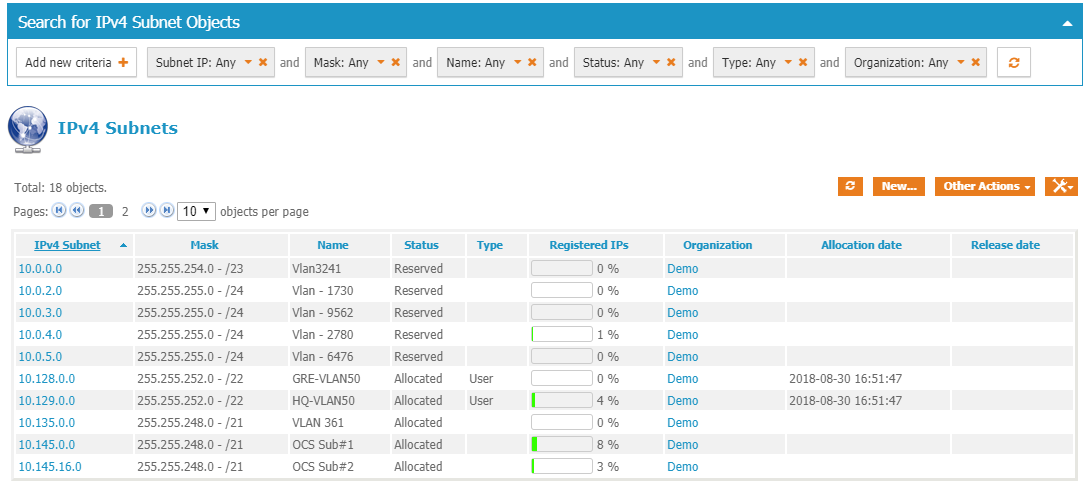Screen dimensions: 1086x488
Task: Reset search criteria with the refresh icon
Action: tap(1013, 62)
